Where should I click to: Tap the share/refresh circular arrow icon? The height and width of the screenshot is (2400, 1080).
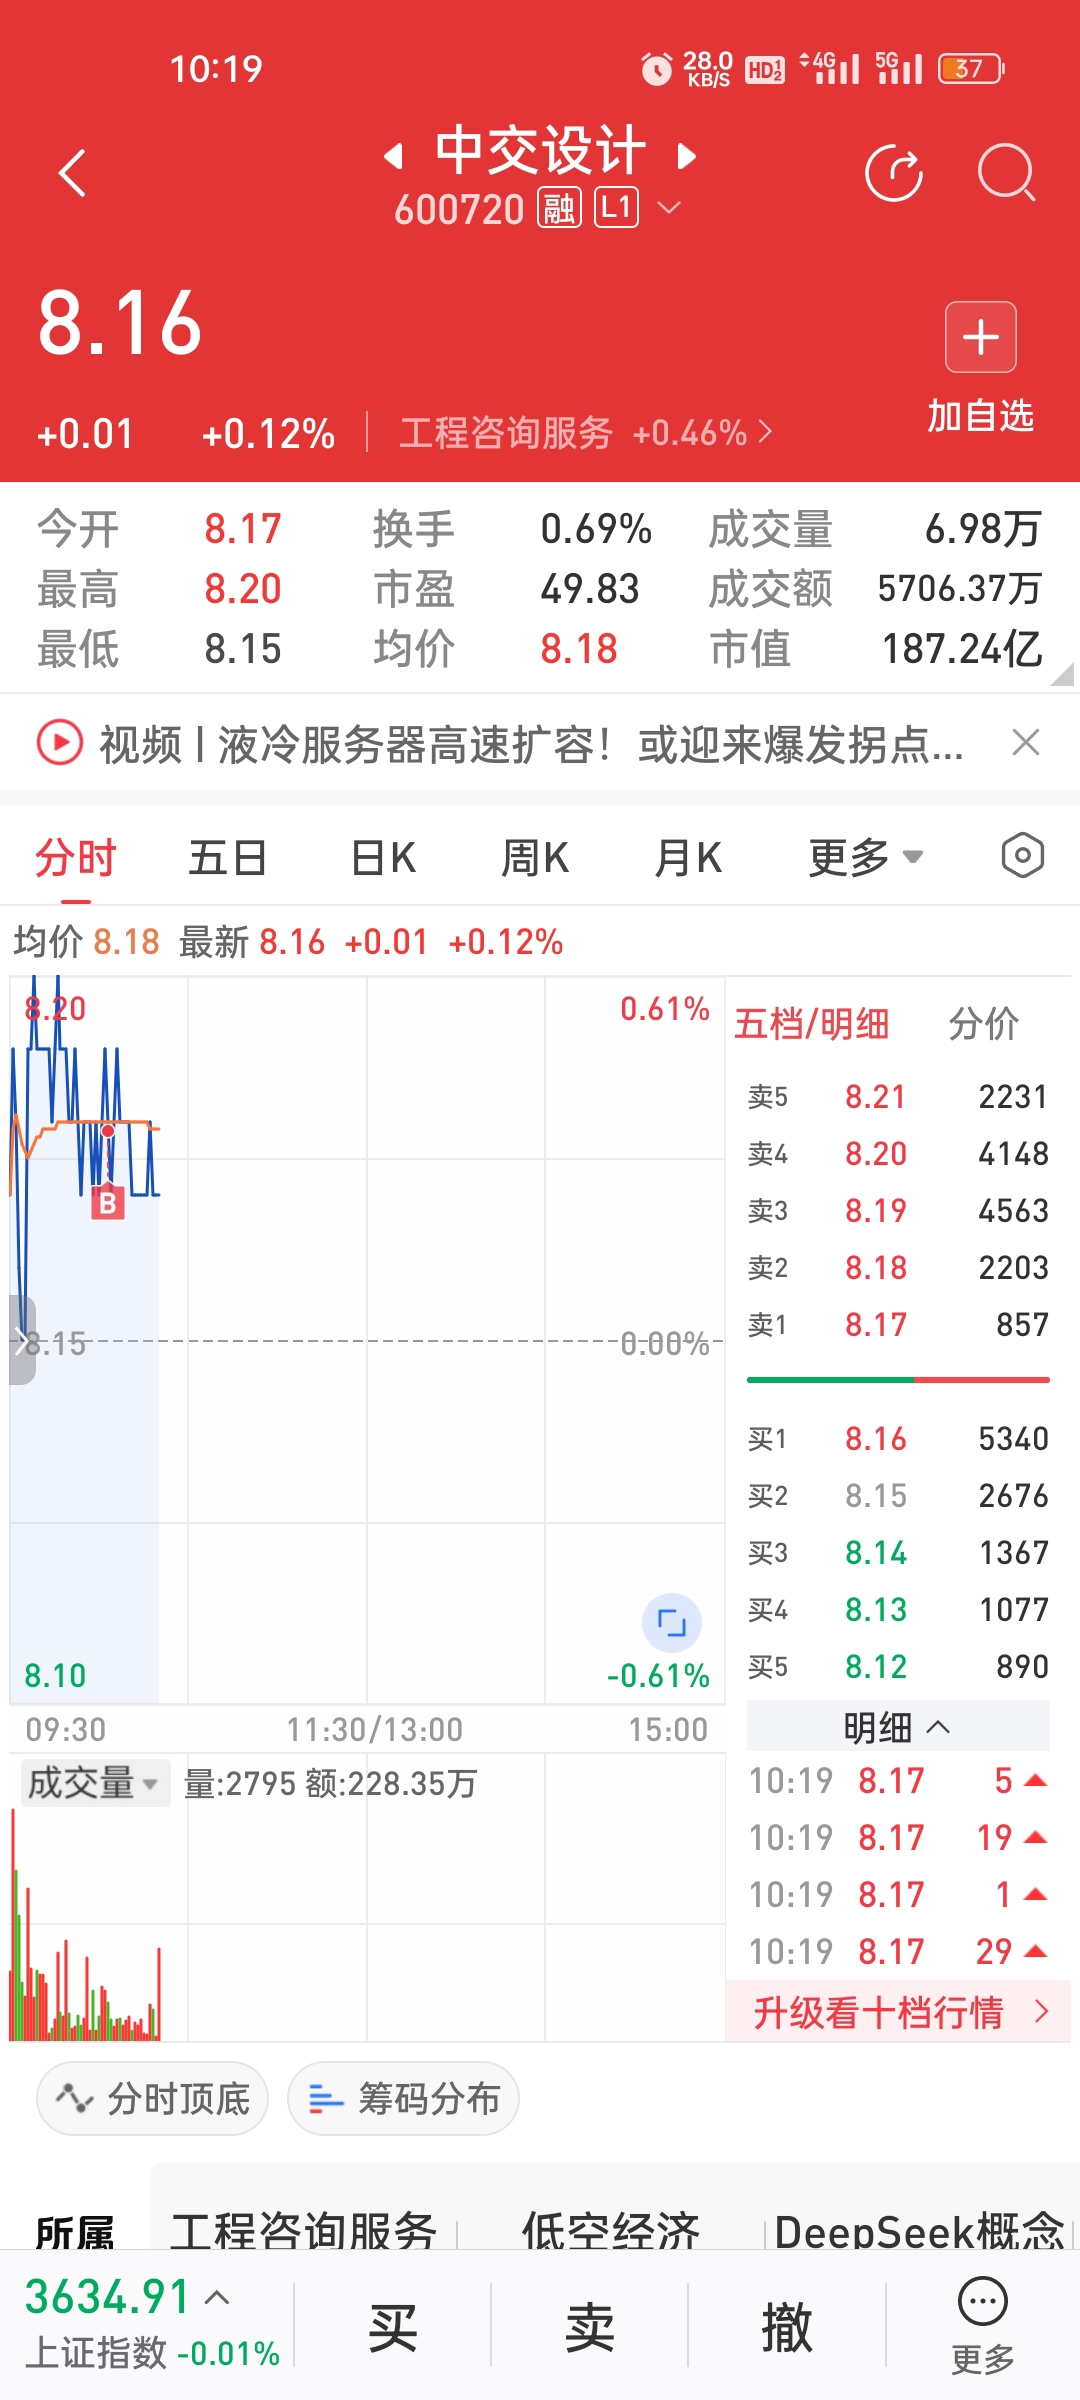point(894,173)
